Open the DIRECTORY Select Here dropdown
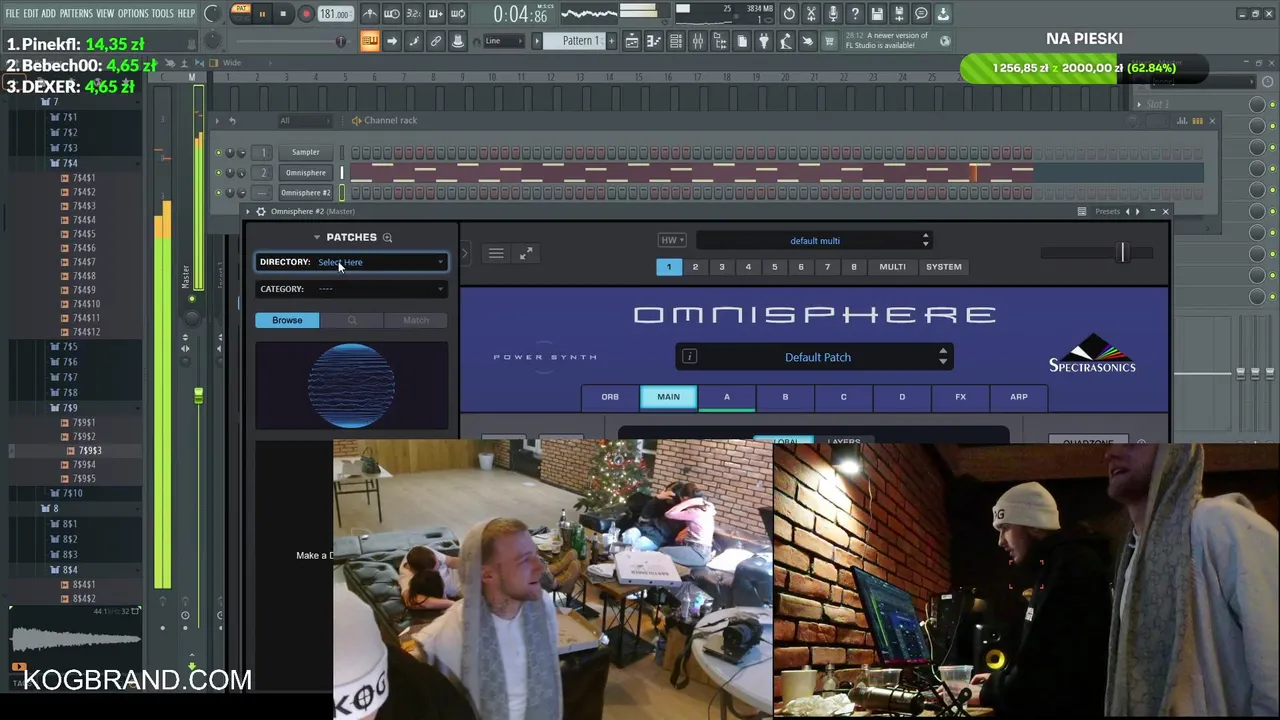This screenshot has height=720, width=1280. click(352, 262)
